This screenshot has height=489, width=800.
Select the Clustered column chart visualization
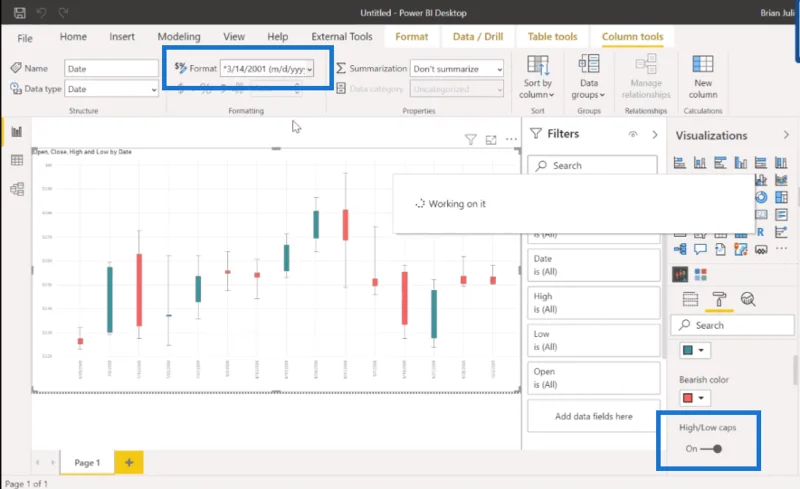[741, 163]
